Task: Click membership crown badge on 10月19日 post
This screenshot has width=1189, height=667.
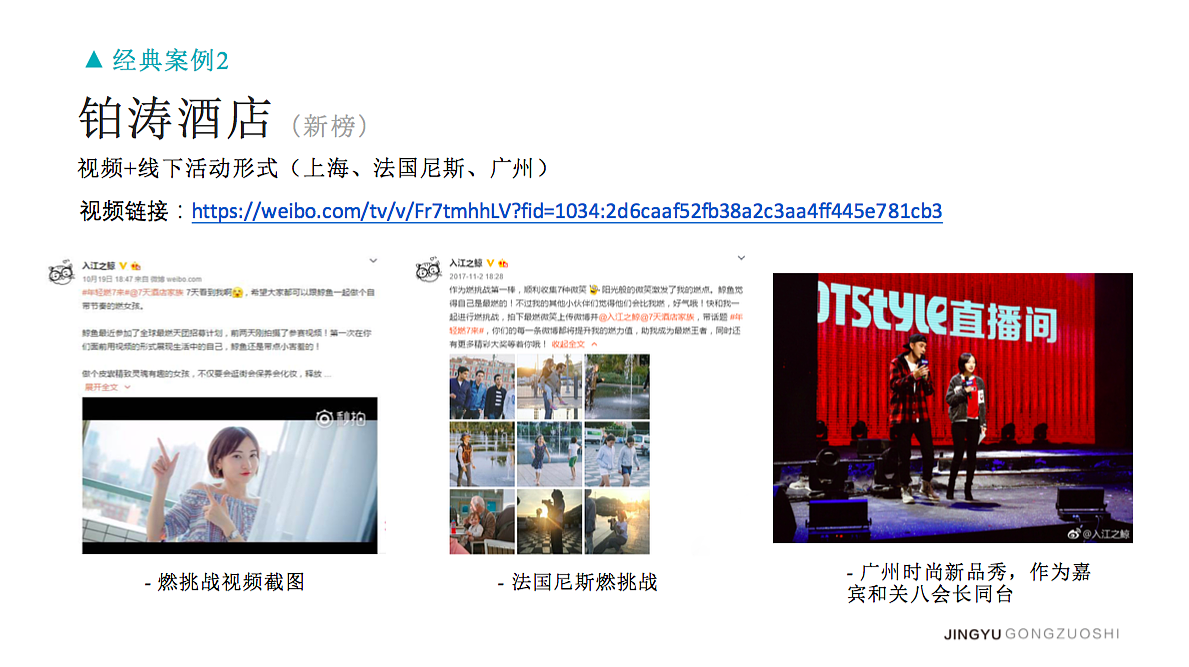Action: pos(136,266)
